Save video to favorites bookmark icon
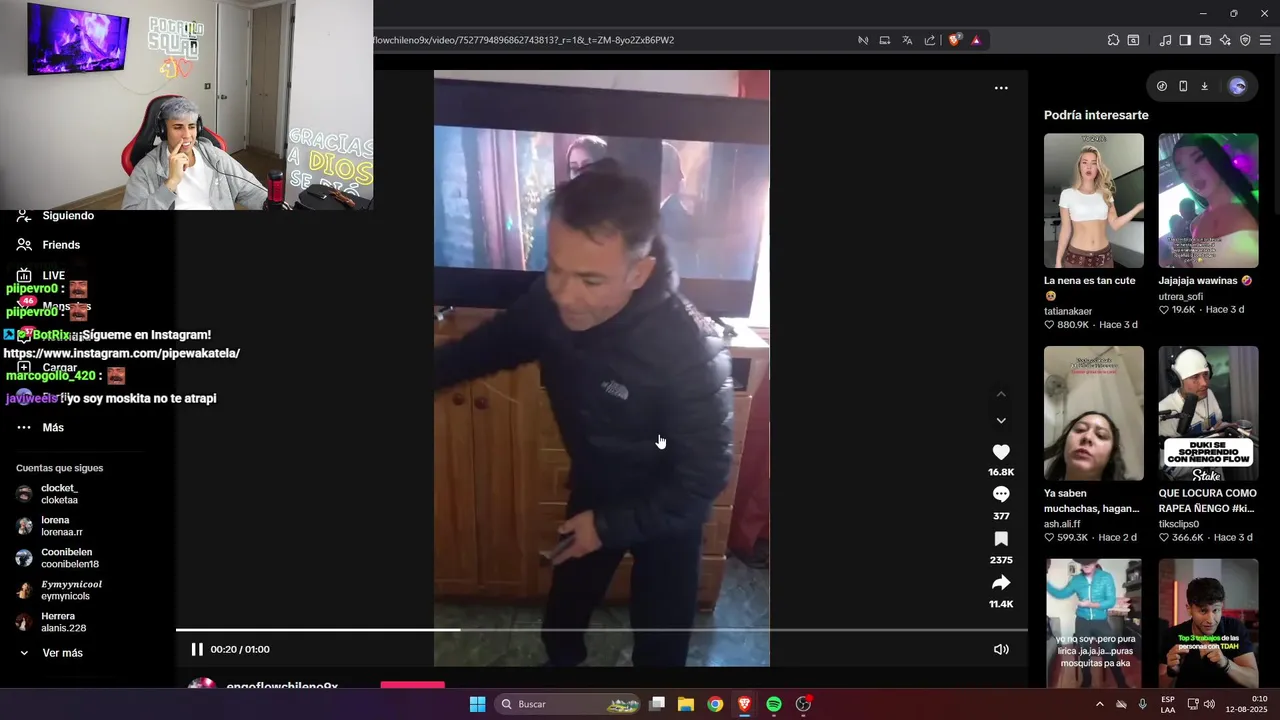Screen dimensions: 1280x720 coord(1001,539)
